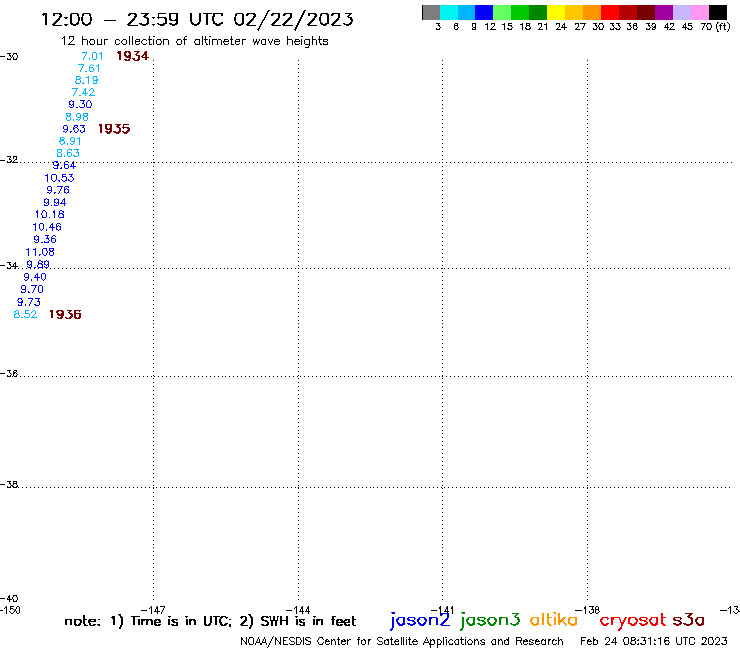Viewport: 740px width, 650px height.
Task: Click the Feb 24 08:31:16 UTC timestamp
Action: tap(654, 641)
